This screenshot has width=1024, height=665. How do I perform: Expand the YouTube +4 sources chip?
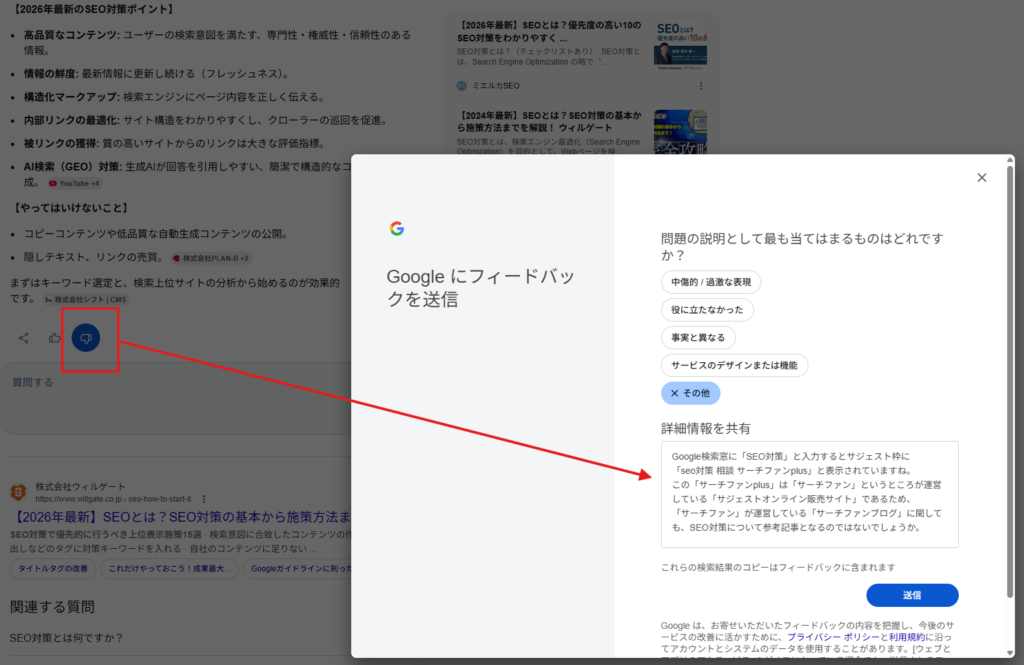click(74, 183)
